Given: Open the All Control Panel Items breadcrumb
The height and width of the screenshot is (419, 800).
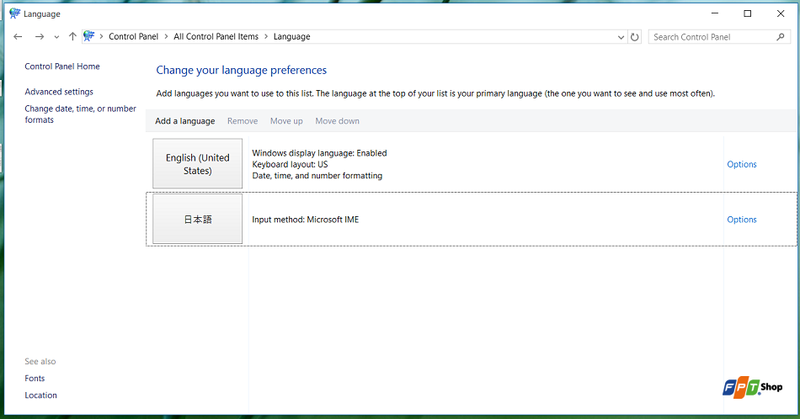Looking at the screenshot, I should click(x=216, y=37).
